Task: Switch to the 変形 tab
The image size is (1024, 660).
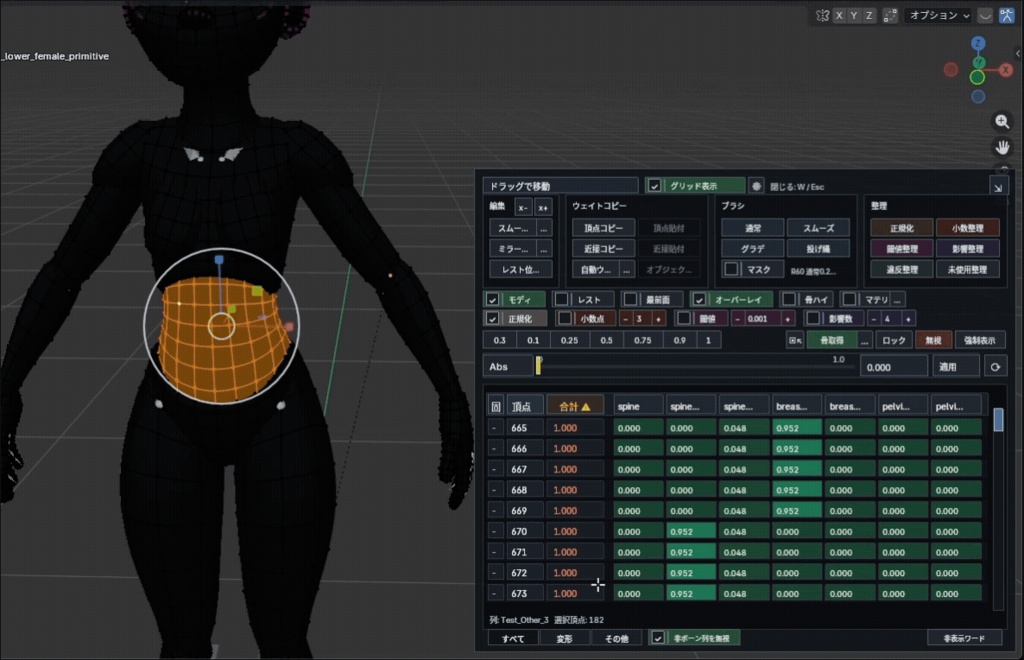Action: point(564,638)
